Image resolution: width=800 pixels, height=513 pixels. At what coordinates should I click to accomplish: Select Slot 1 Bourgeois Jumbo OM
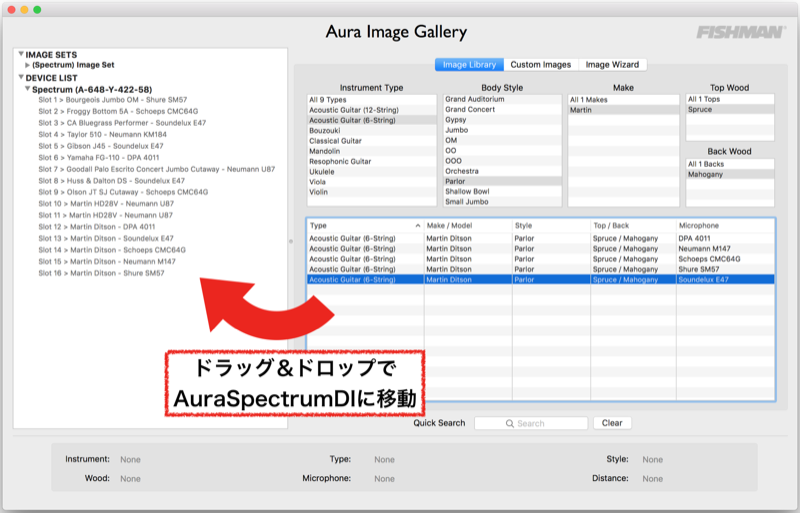112,100
